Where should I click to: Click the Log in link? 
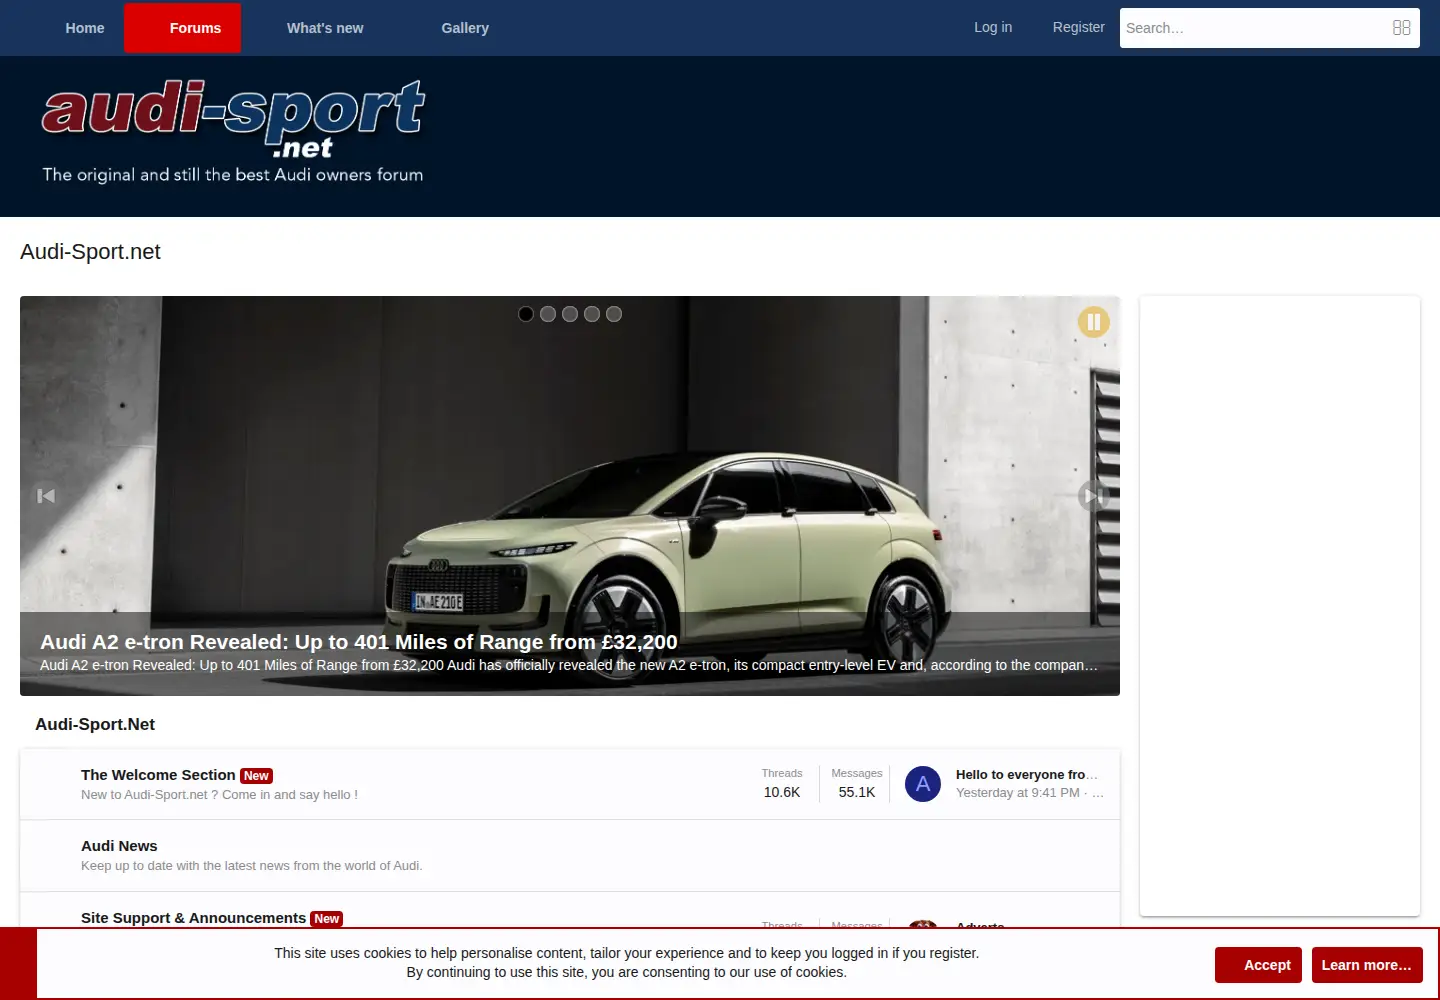coord(993,27)
